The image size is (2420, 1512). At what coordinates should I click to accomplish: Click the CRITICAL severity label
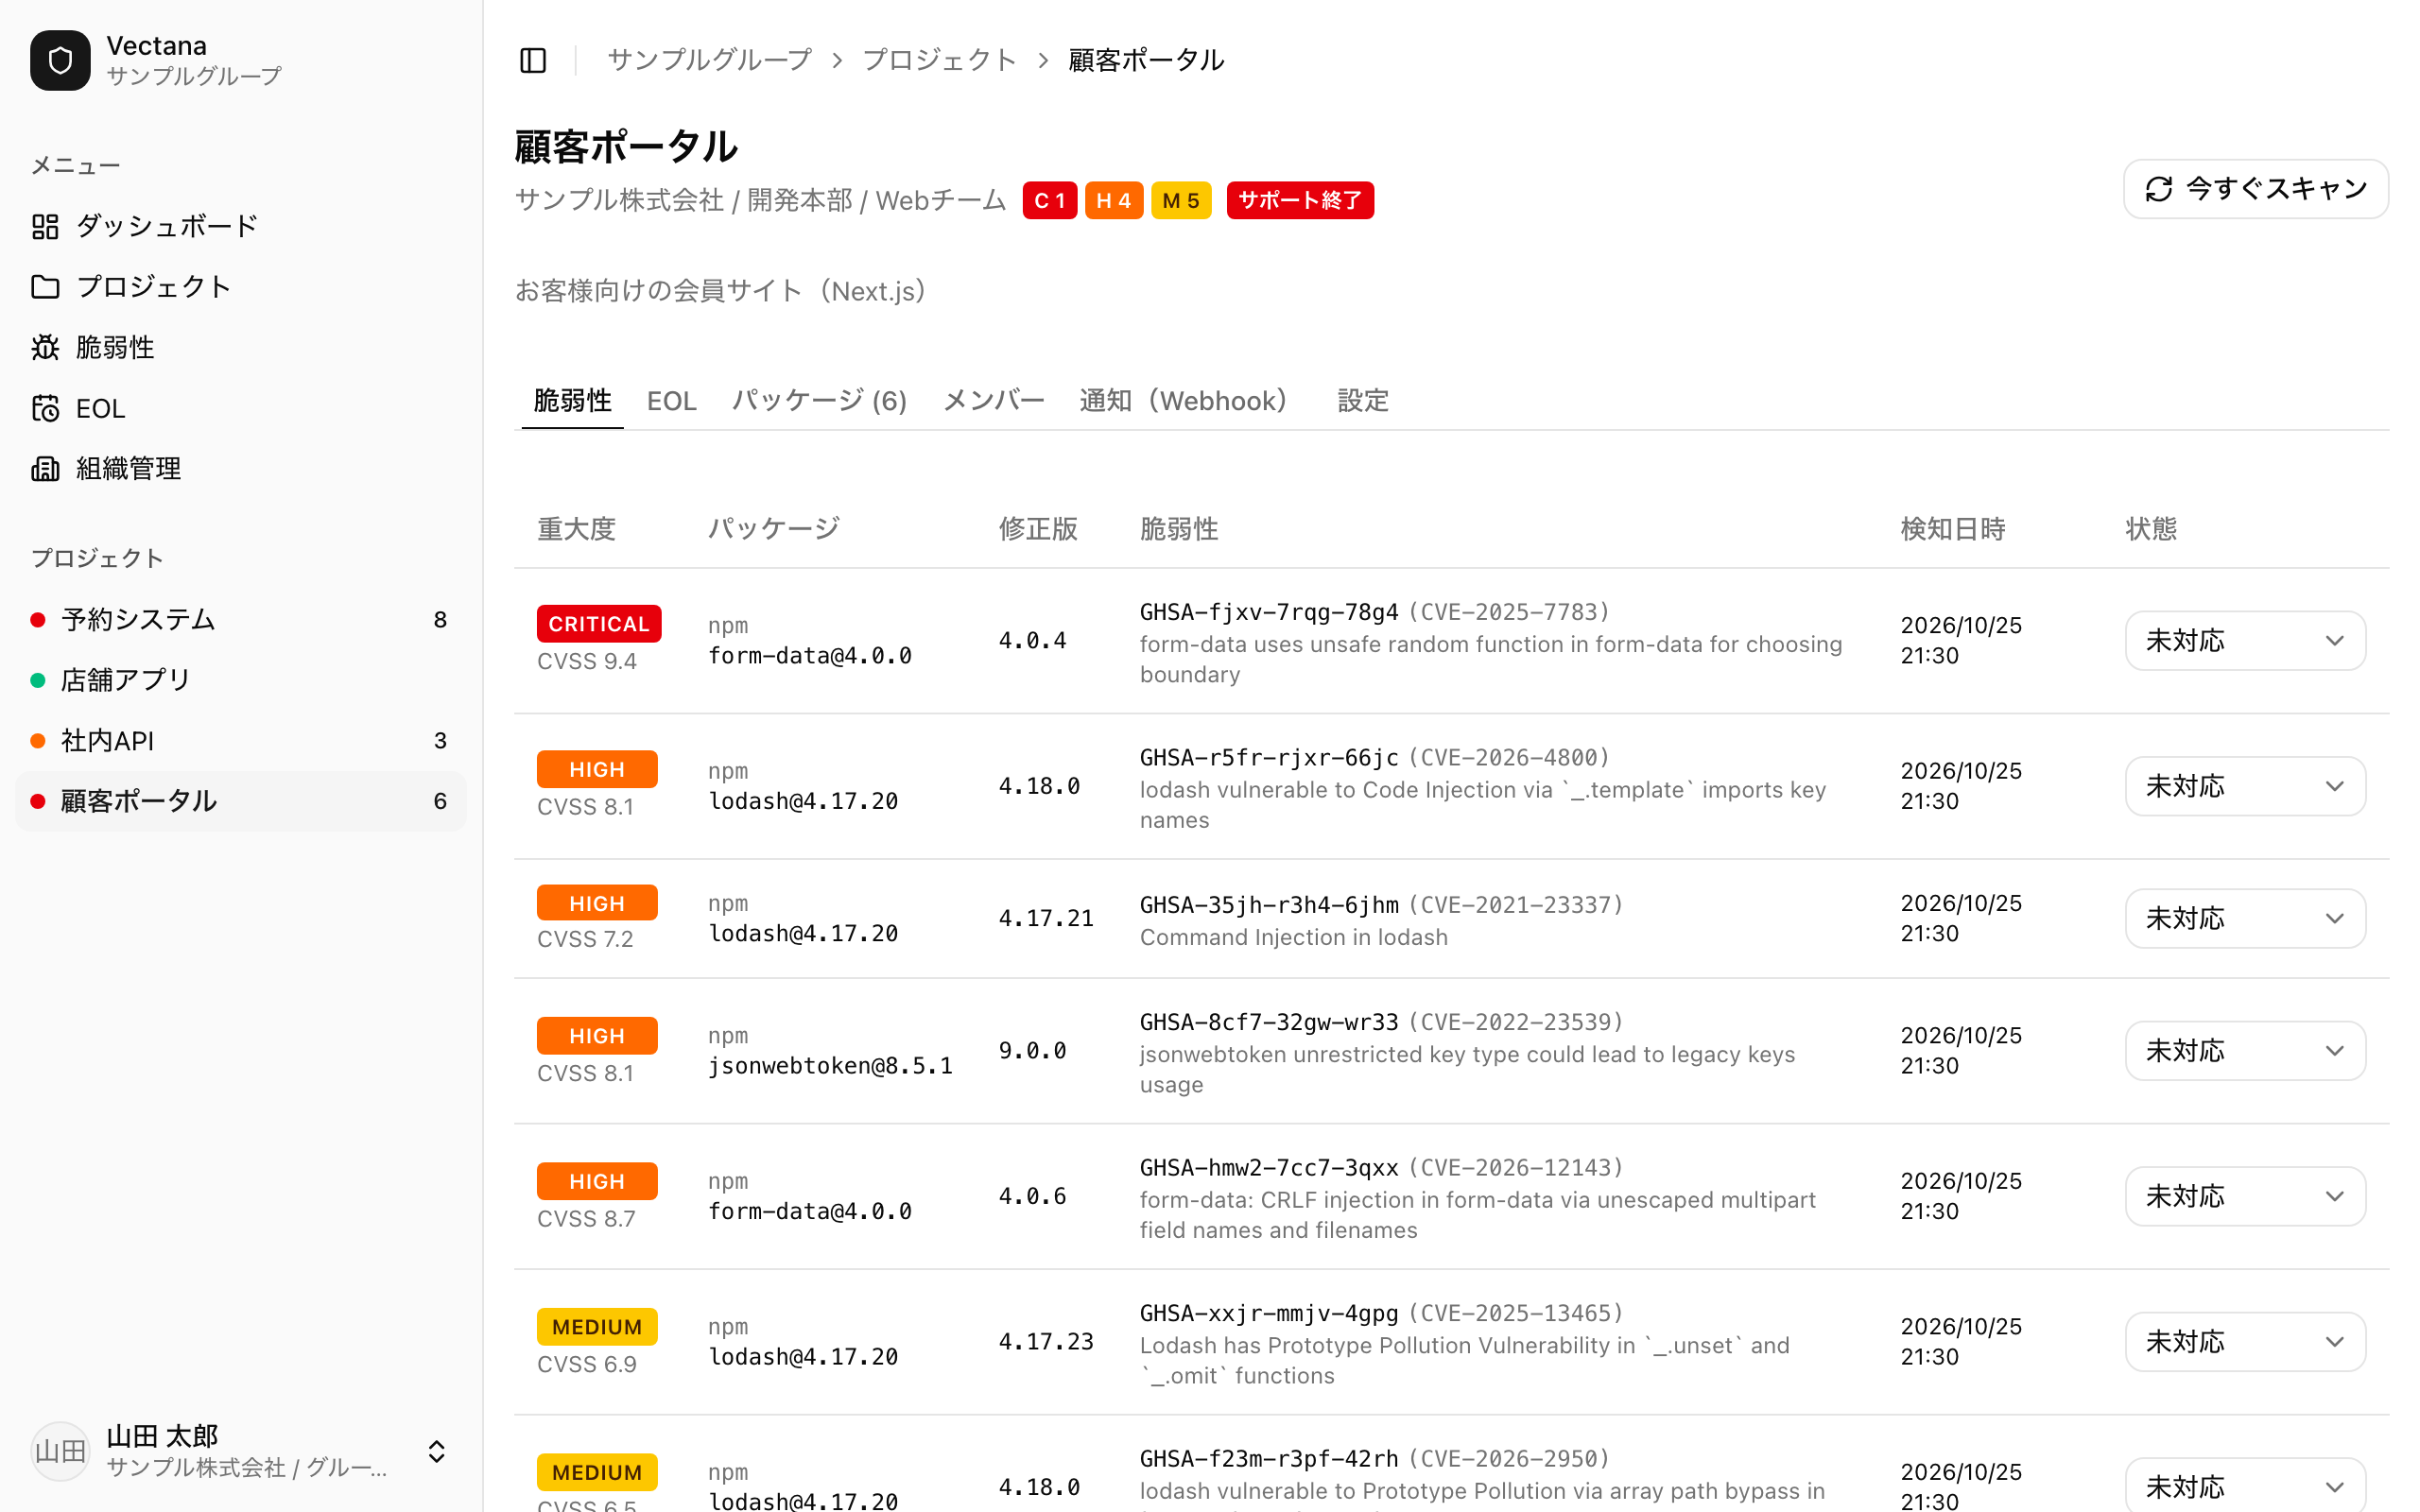pos(599,624)
